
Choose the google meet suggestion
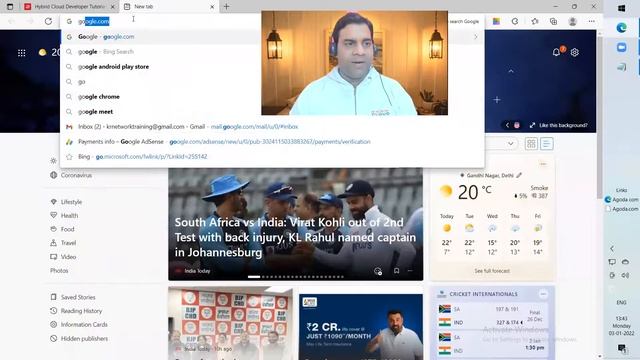pos(272,111)
